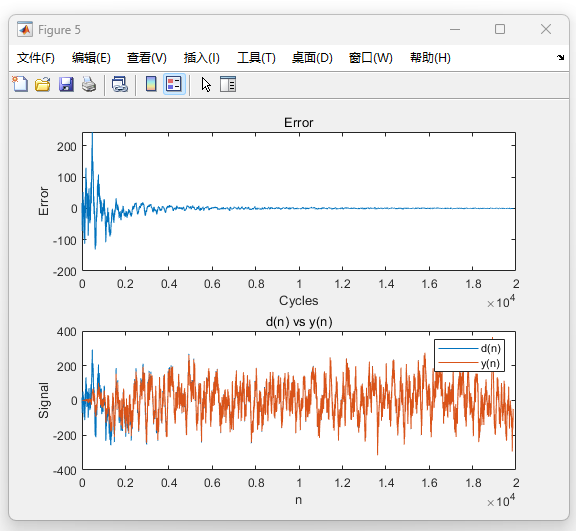Open the 窗口(W) menu

pyautogui.click(x=371, y=58)
